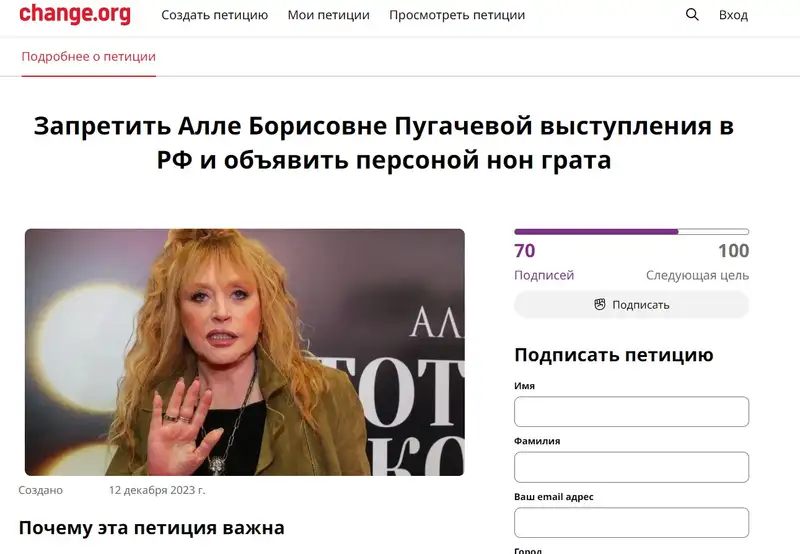800x554 pixels.
Task: Click the Почему эта петиция важна heading
Action: pyautogui.click(x=152, y=527)
